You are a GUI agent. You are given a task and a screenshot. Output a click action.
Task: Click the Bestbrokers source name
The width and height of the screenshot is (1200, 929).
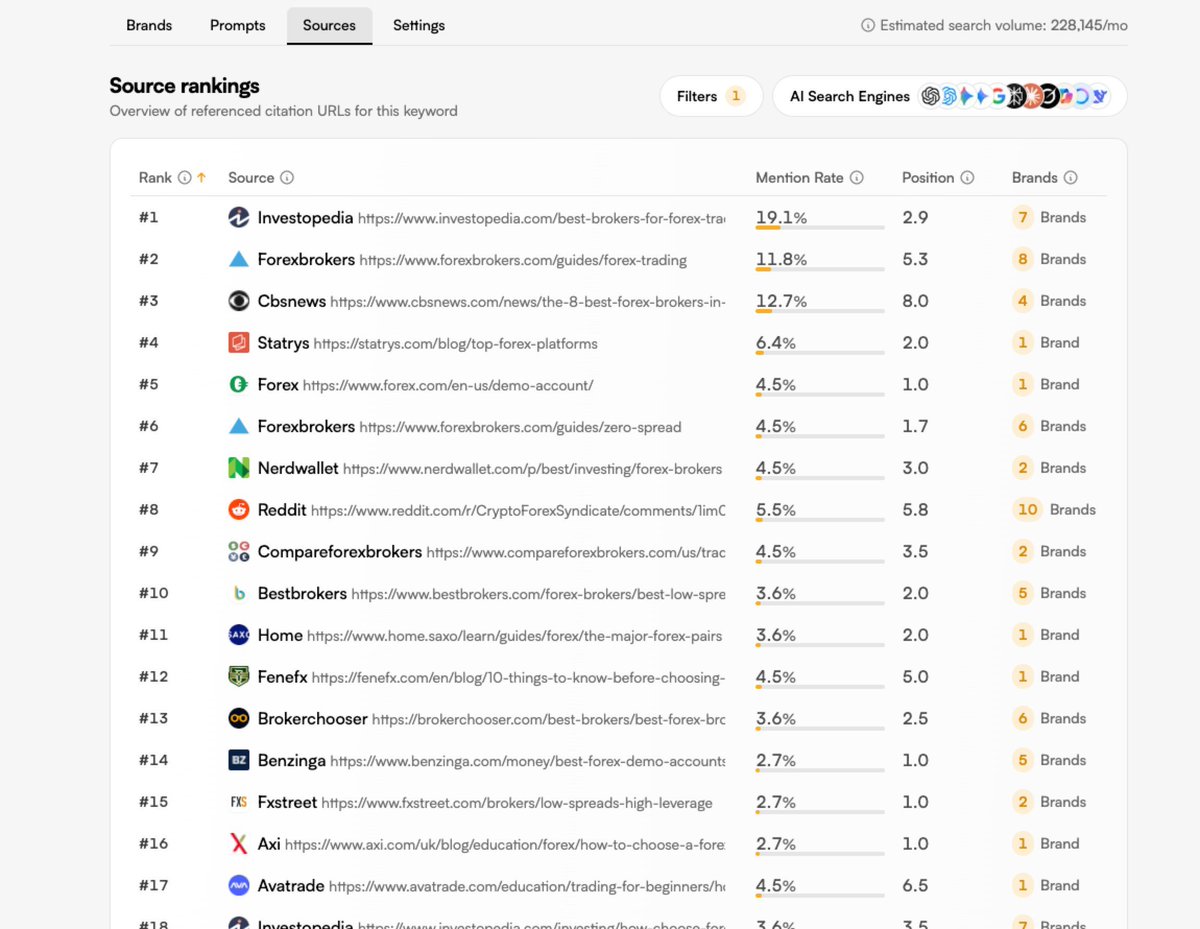(x=302, y=593)
